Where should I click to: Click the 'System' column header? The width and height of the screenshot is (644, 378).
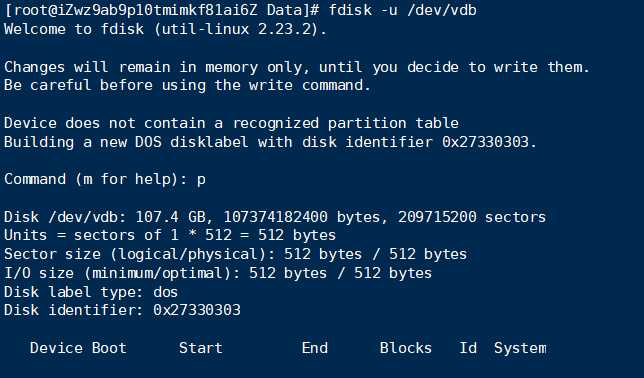pyautogui.click(x=520, y=348)
